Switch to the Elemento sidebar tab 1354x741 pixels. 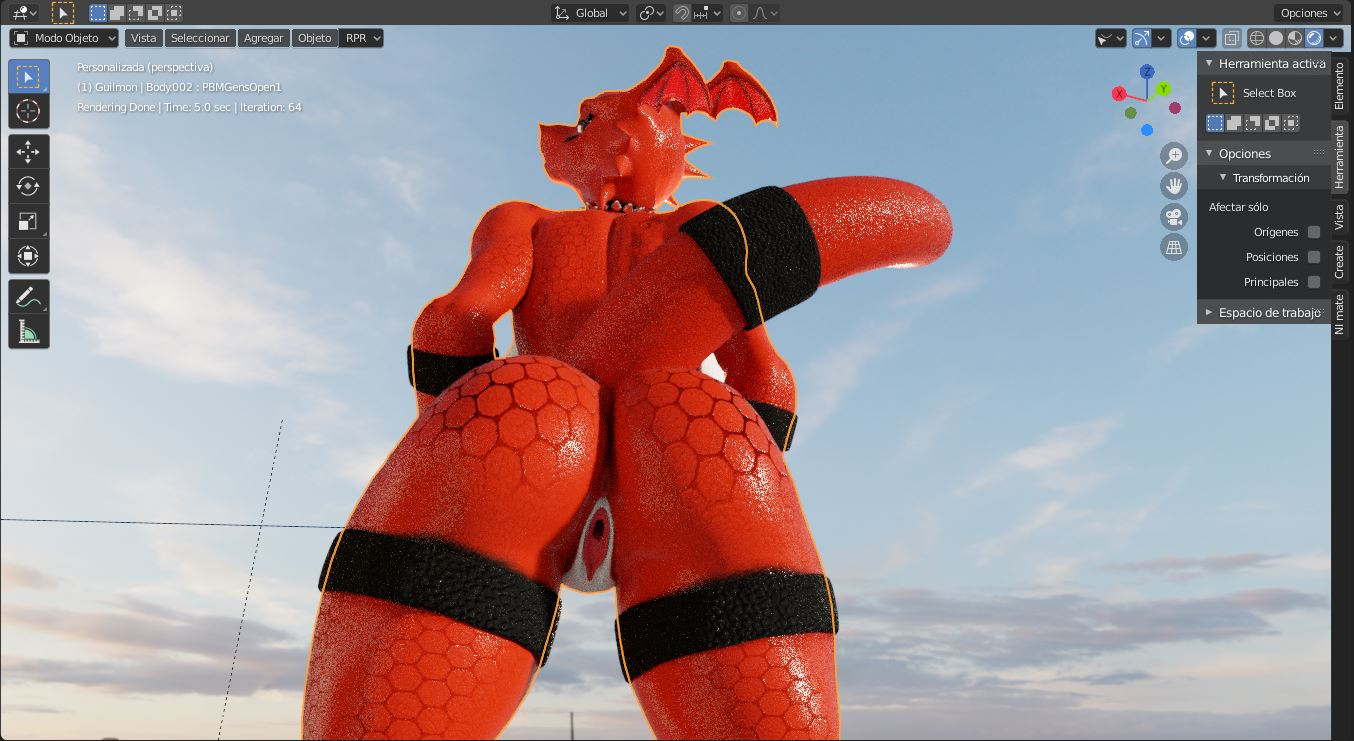[1340, 86]
